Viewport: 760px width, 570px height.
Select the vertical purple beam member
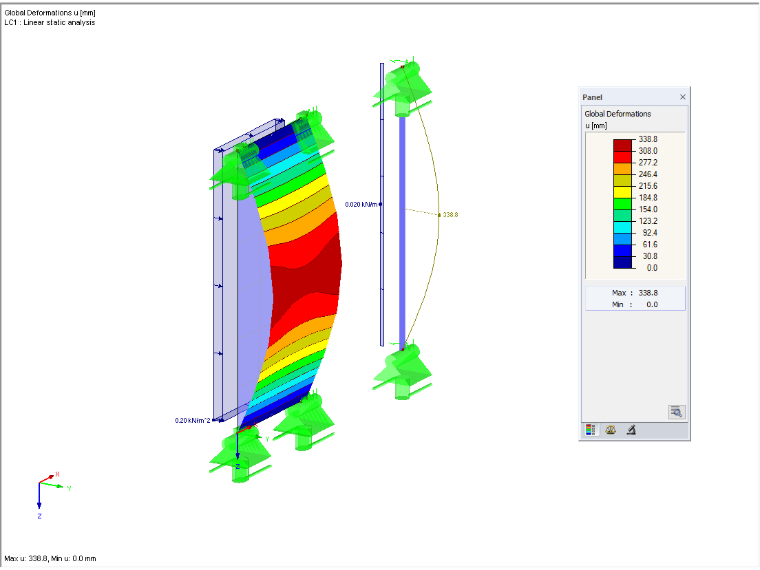[402, 231]
